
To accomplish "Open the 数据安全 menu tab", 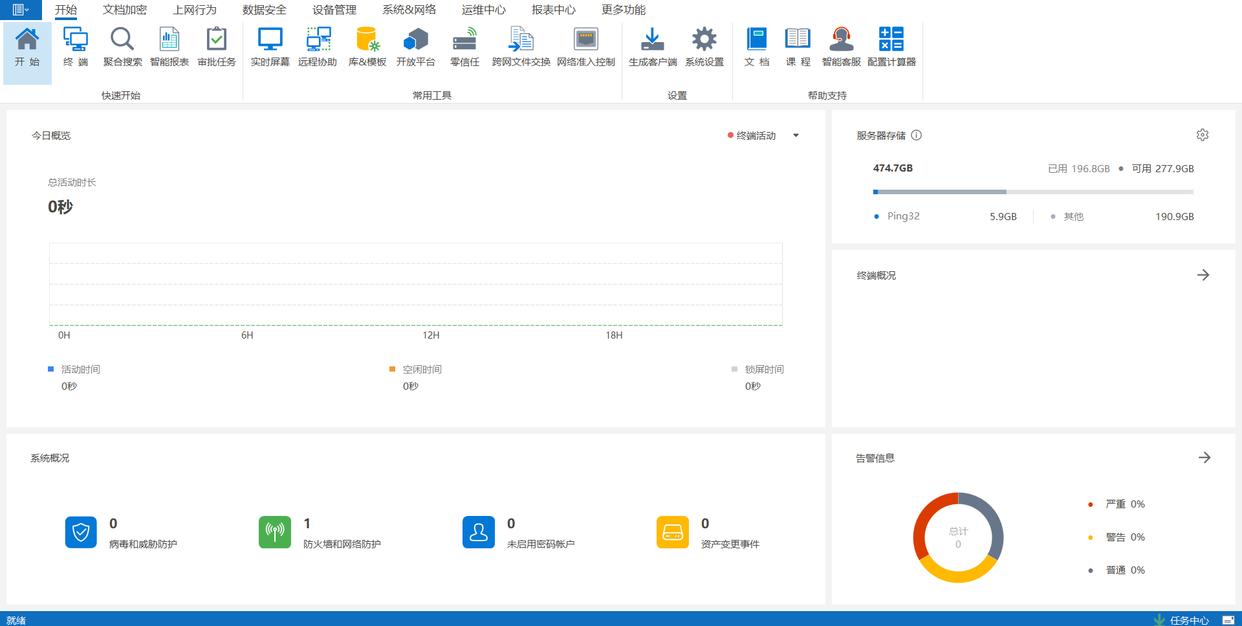I will pyautogui.click(x=264, y=10).
